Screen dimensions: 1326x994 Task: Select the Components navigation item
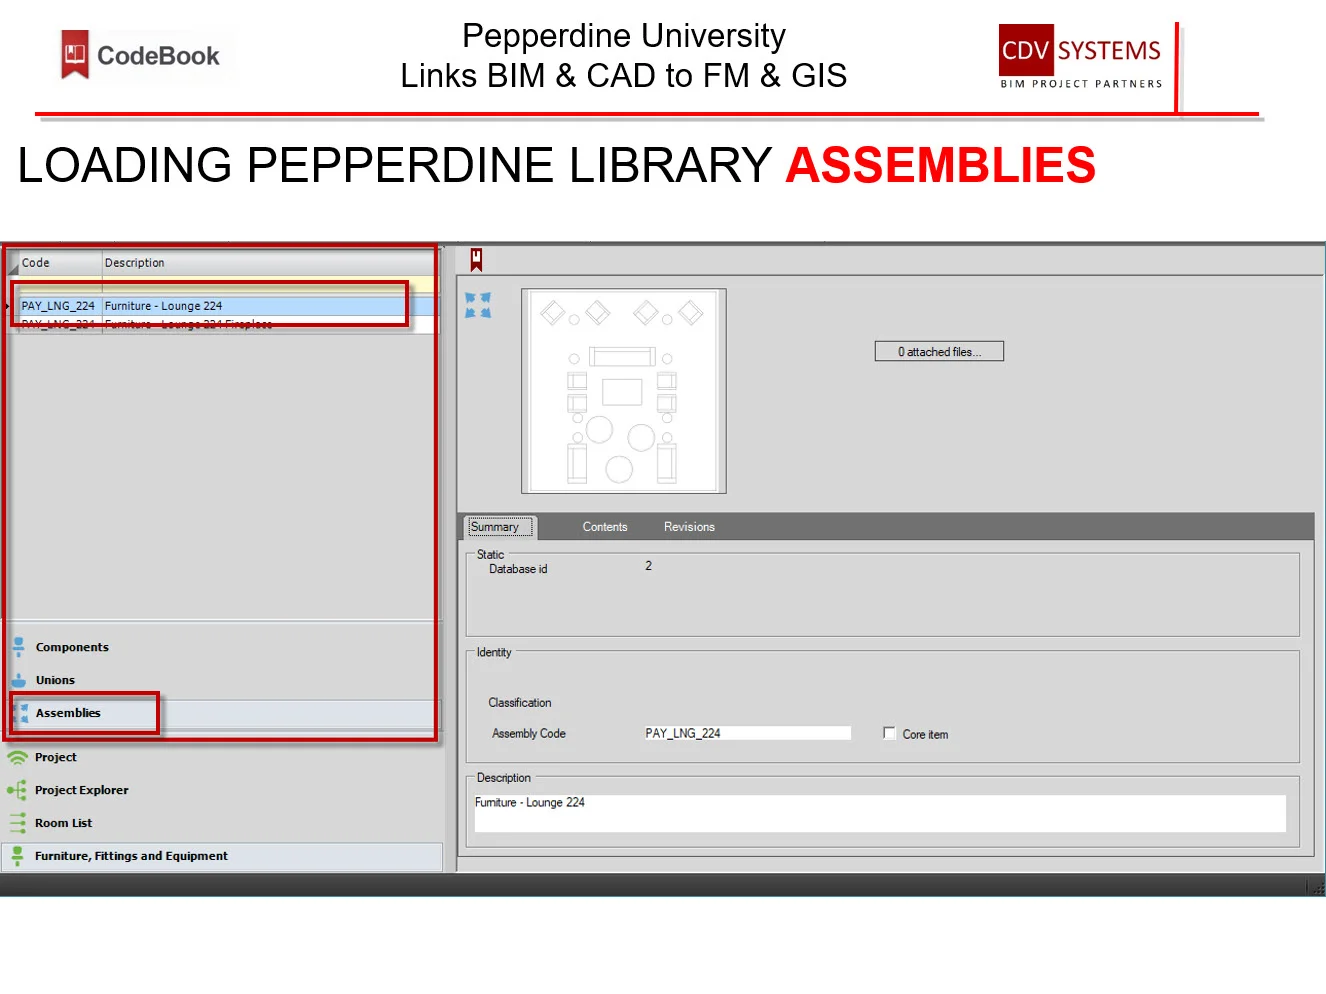click(72, 647)
